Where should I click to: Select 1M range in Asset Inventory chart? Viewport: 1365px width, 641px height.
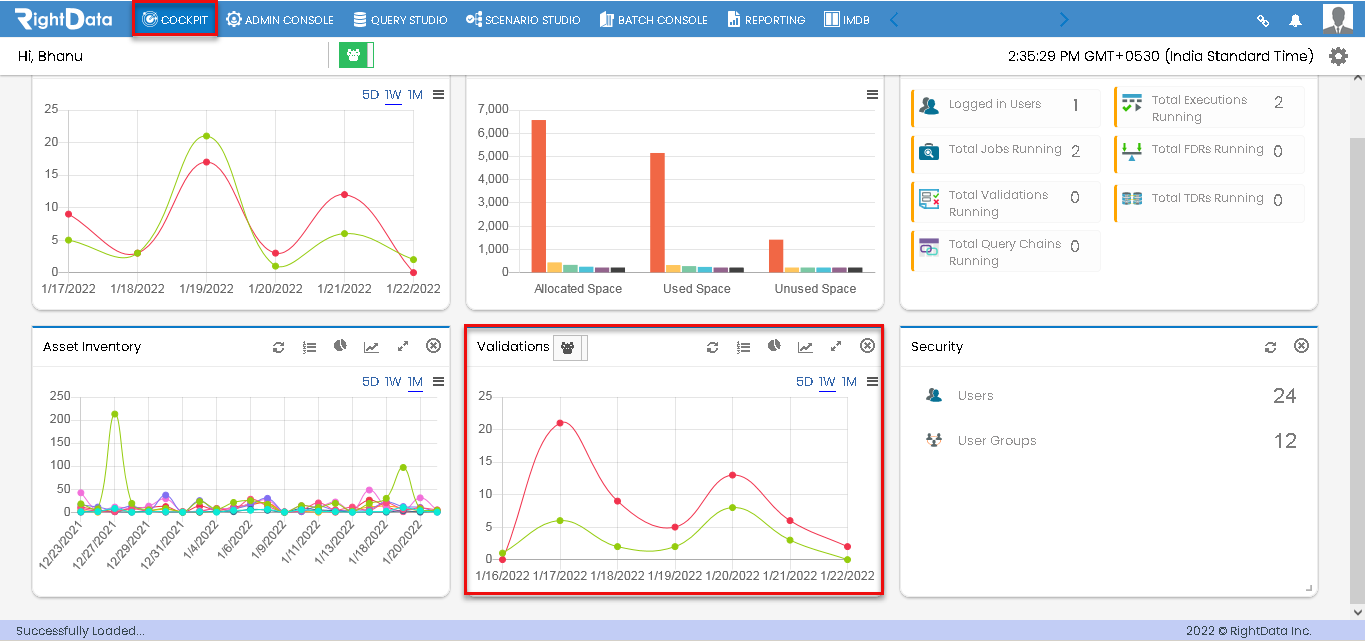click(x=415, y=382)
